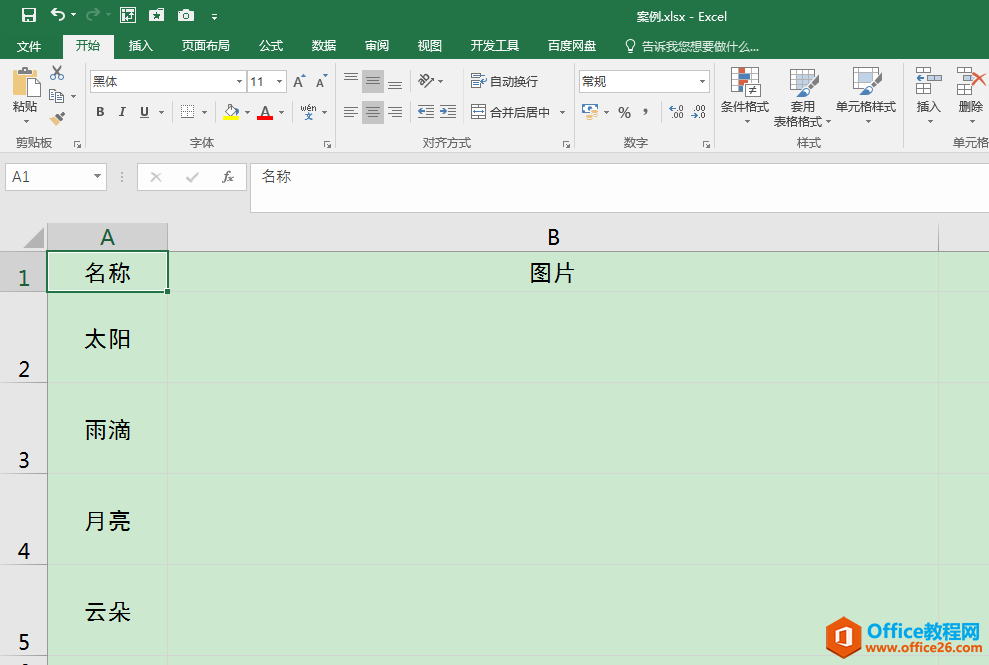Select the cell containing 雨滴
This screenshot has width=989, height=665.
point(107,428)
